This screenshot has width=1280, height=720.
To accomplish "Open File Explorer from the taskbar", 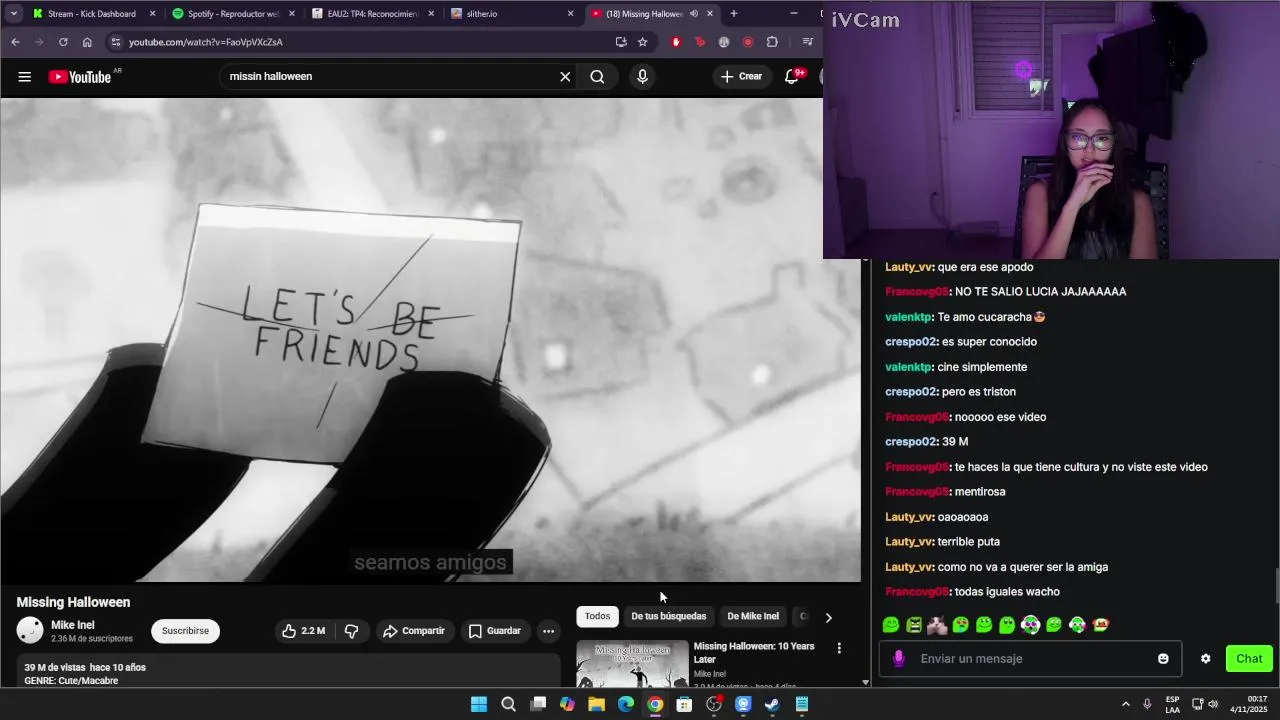I will coord(596,704).
